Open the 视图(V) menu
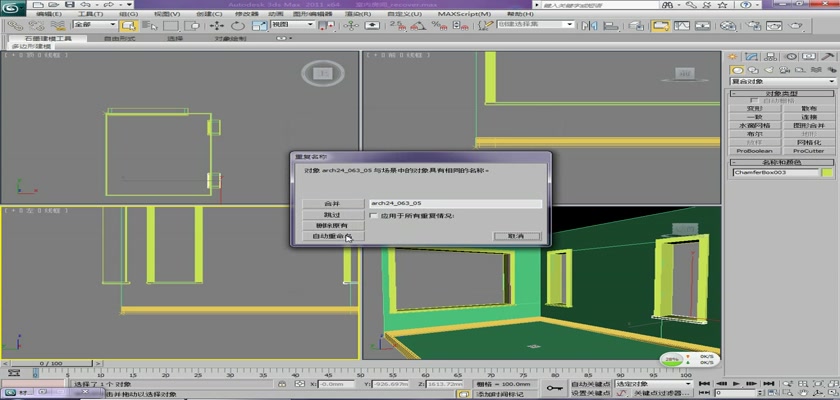840x400 pixels. click(x=166, y=14)
